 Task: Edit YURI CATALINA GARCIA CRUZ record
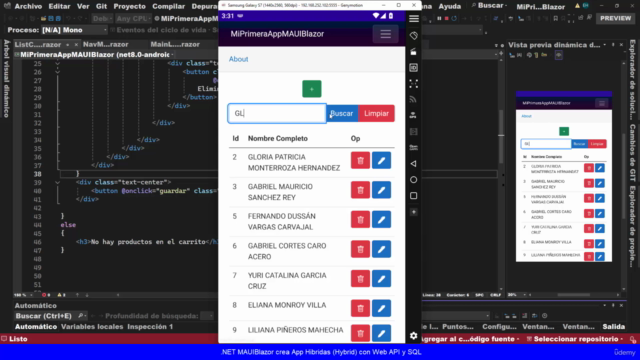381,279
